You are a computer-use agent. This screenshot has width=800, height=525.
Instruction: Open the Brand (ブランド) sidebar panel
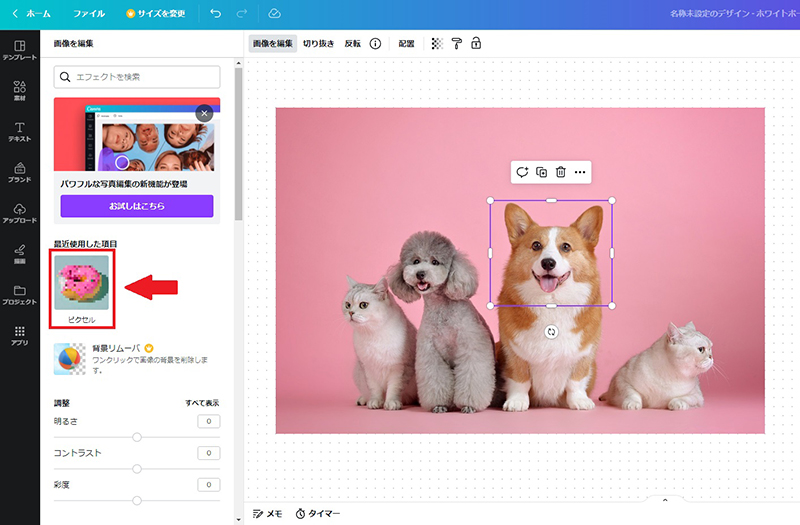[19, 172]
